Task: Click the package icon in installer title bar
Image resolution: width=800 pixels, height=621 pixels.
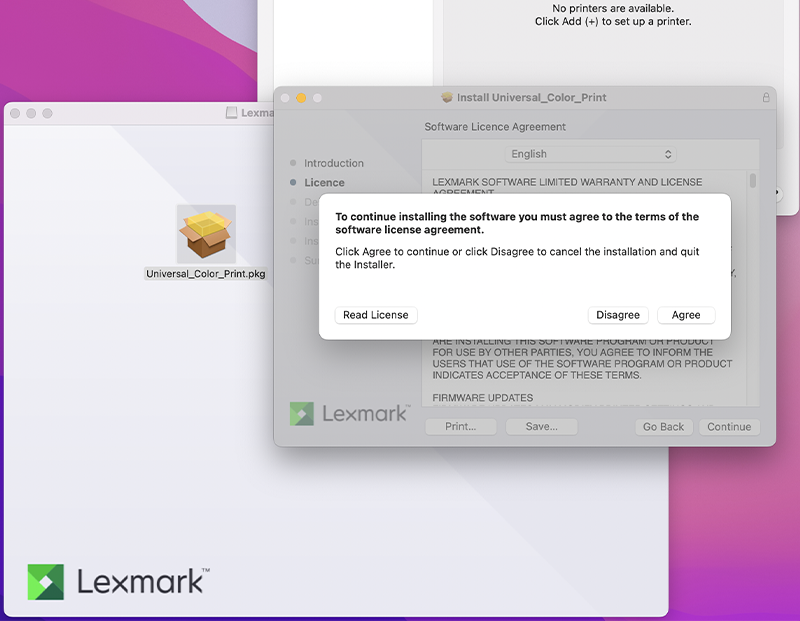Action: point(447,97)
